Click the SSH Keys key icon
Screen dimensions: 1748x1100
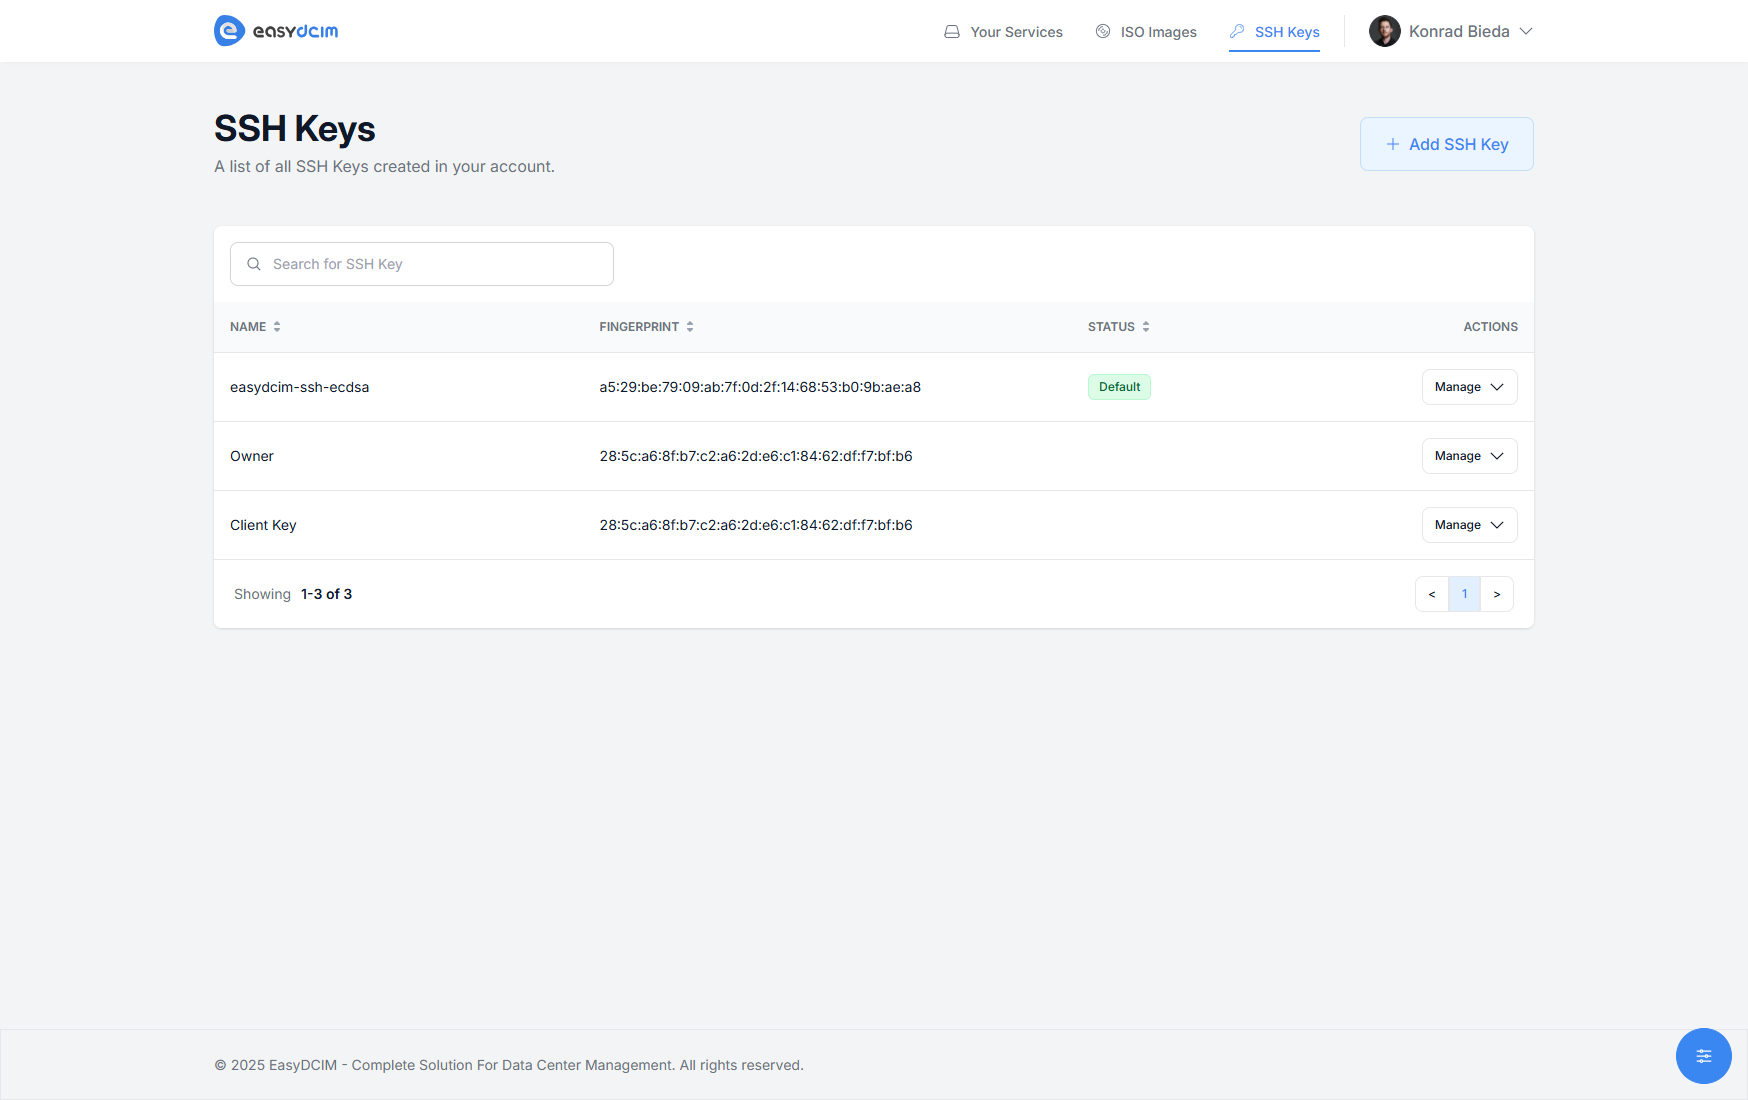pos(1237,31)
